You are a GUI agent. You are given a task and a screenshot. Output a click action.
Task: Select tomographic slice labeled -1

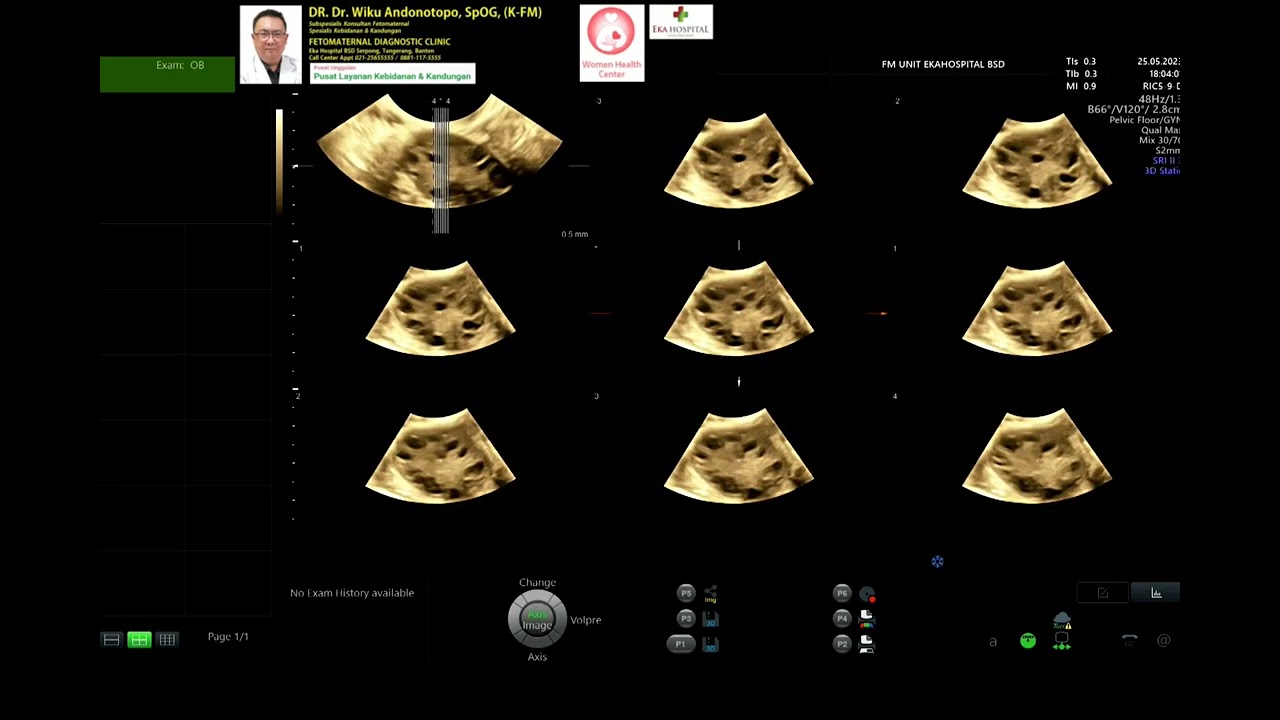pos(440,308)
